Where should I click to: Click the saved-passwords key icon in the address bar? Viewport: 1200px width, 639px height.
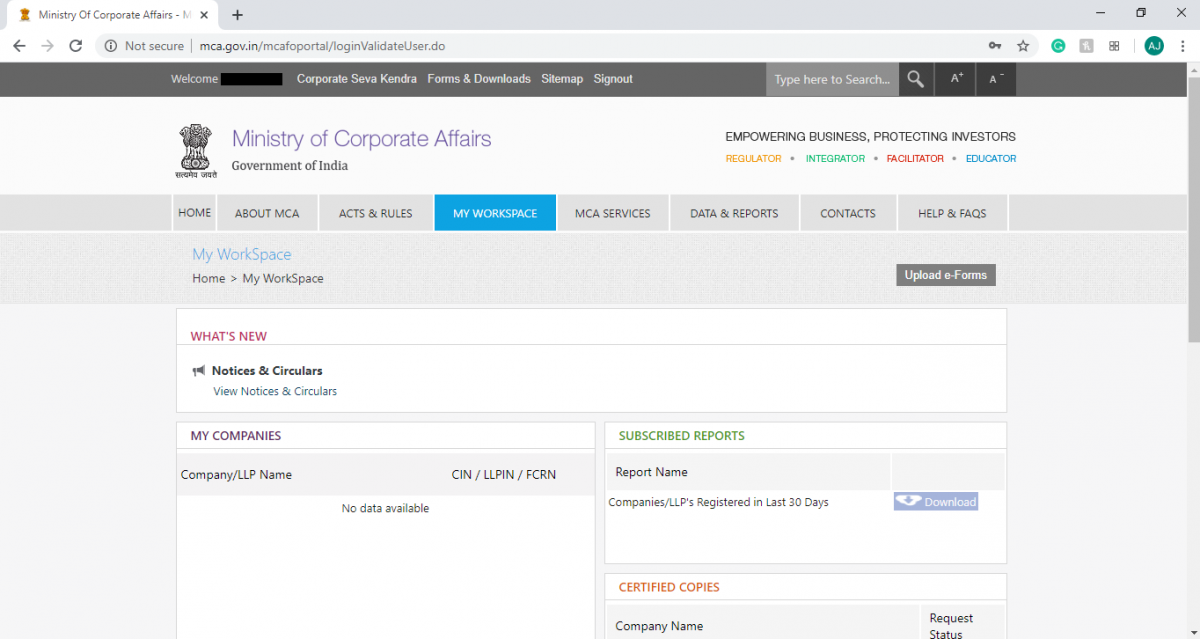[994, 45]
